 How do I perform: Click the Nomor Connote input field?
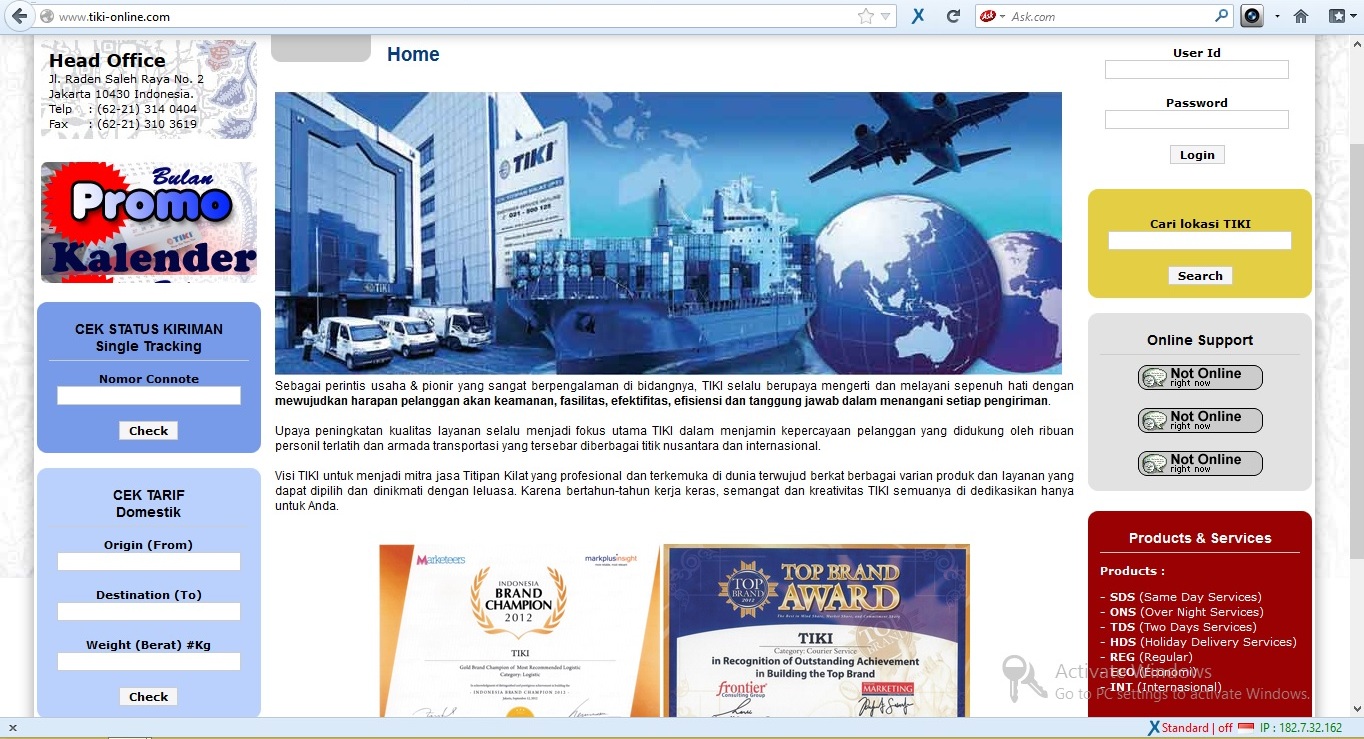coord(149,396)
